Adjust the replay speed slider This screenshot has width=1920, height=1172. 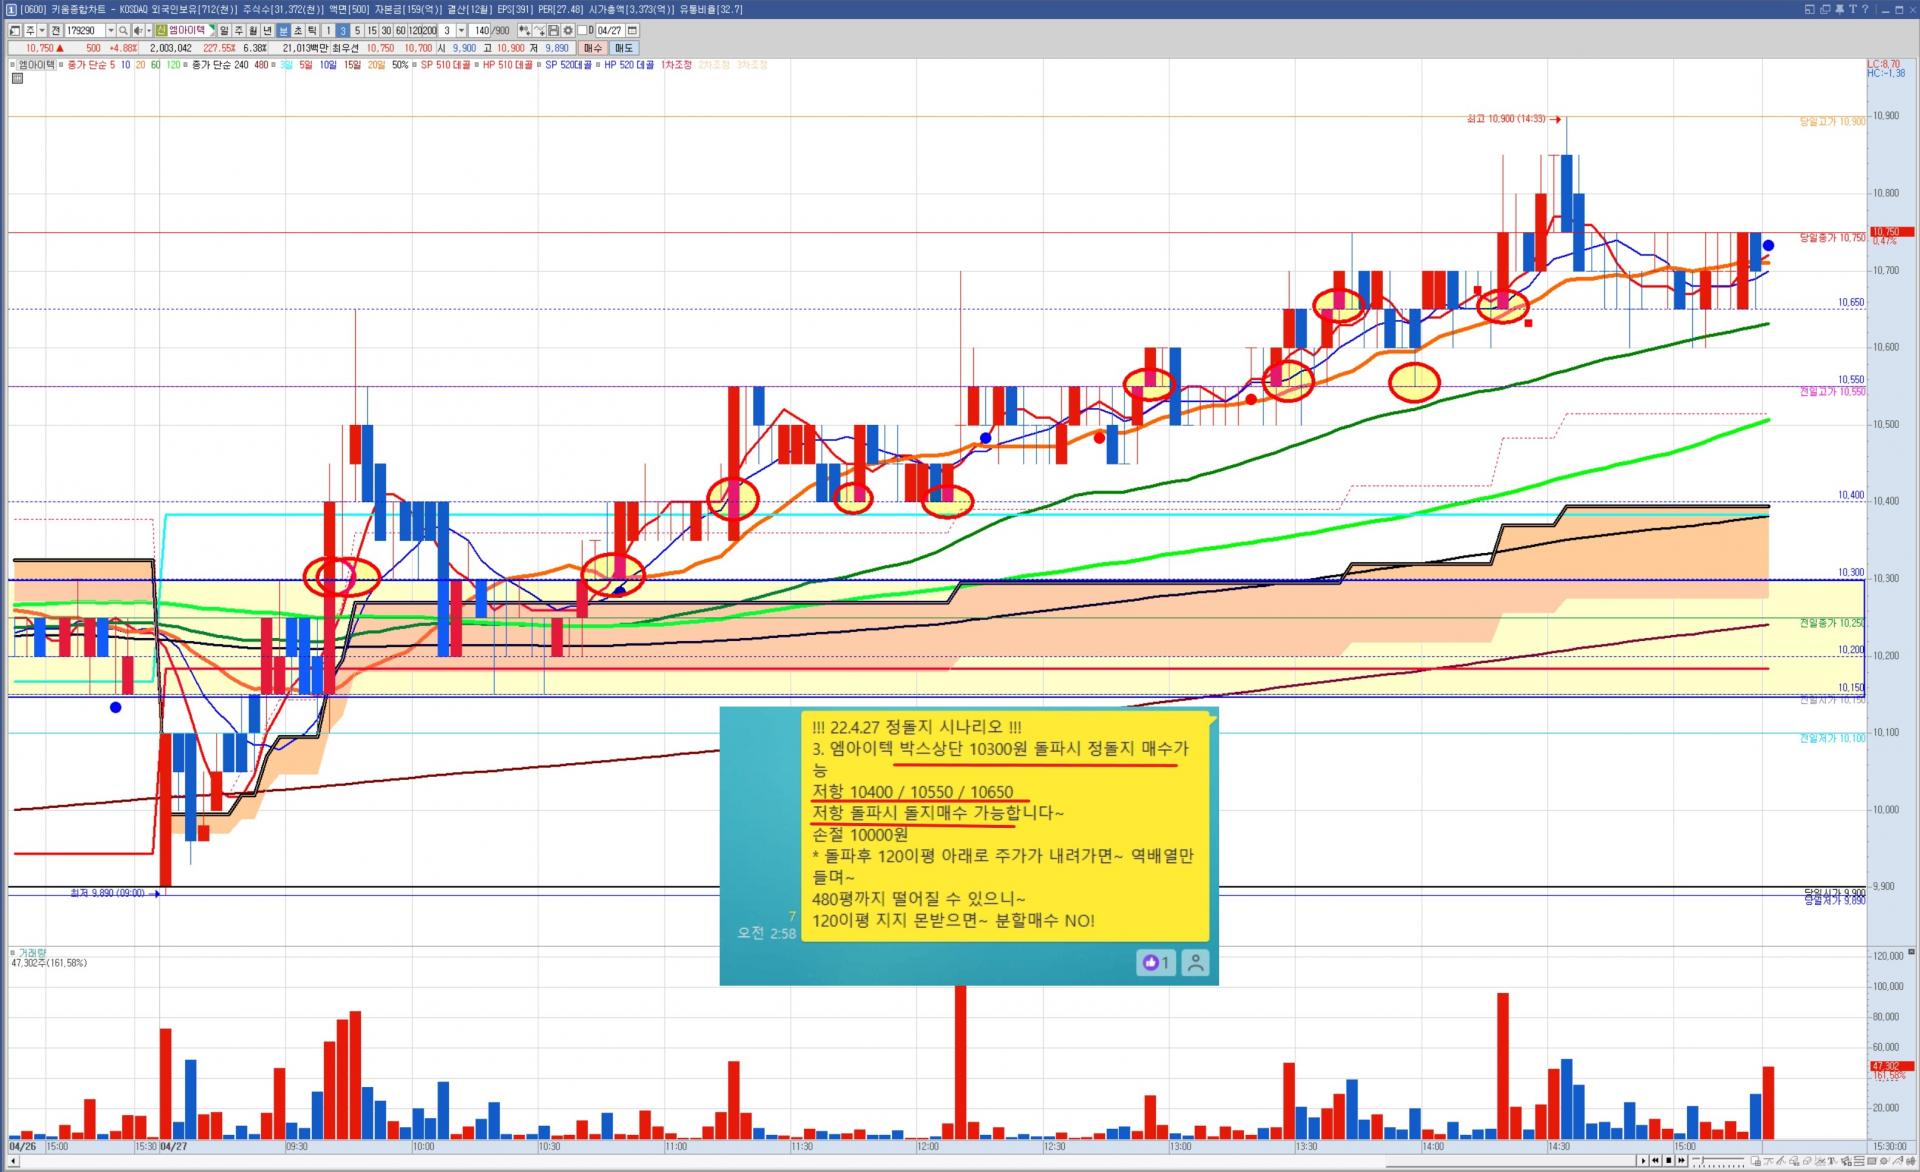1703,1161
